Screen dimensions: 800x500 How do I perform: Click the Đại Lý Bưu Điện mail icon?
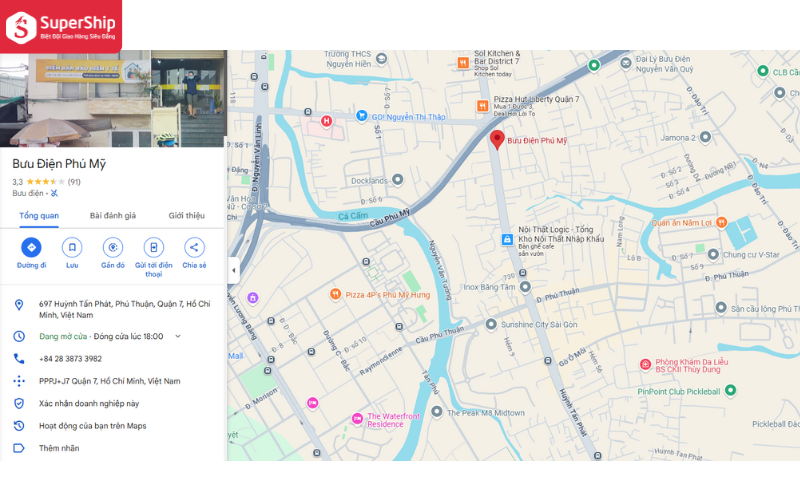point(626,63)
